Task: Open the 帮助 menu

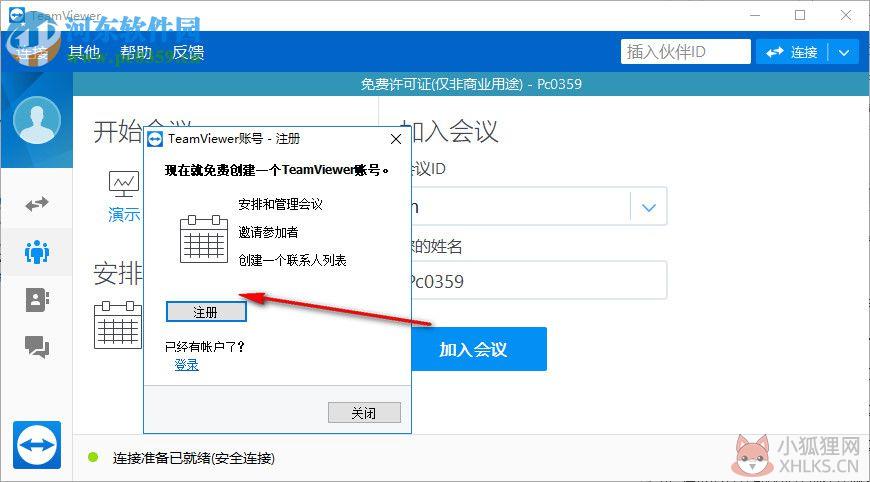Action: [136, 52]
